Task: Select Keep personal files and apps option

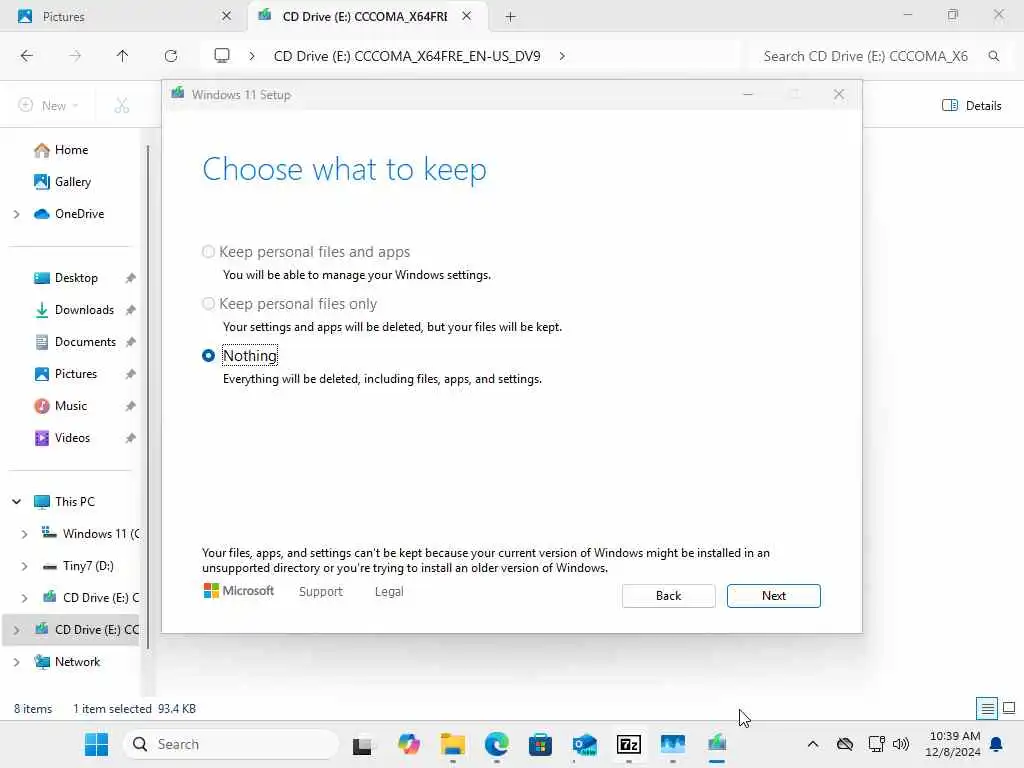Action: [x=208, y=252]
